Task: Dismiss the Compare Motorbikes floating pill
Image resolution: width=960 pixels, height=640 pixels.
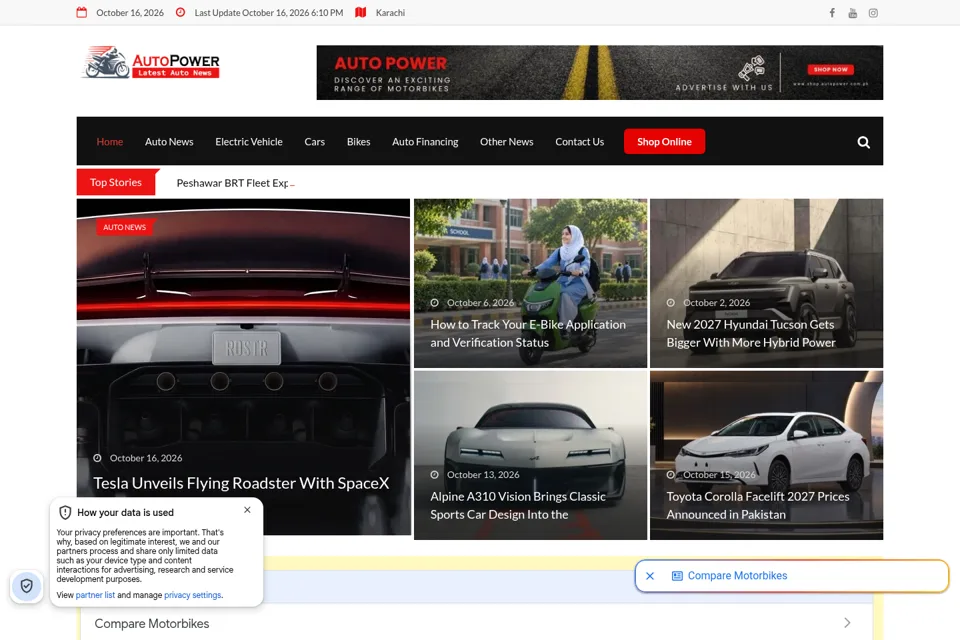Action: (x=650, y=576)
